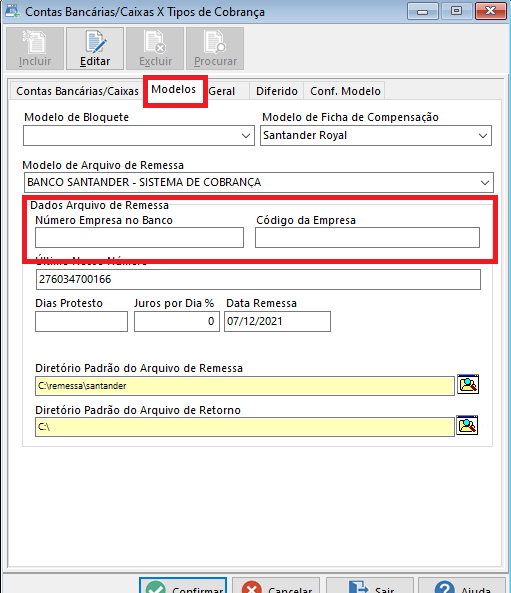Click the application icon in the title bar
The height and width of the screenshot is (593, 511).
pos(12,11)
